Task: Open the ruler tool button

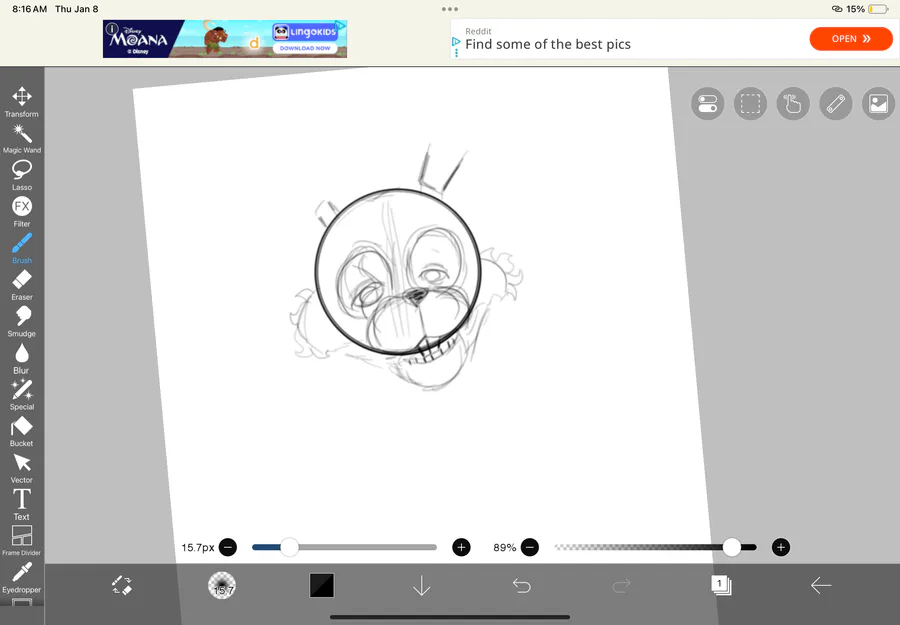Action: coord(836,104)
